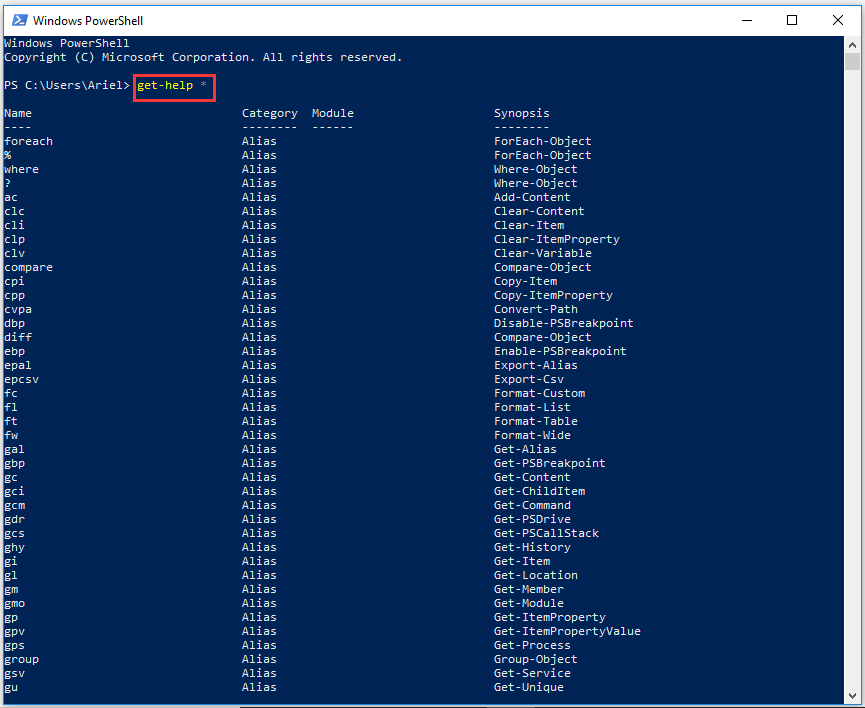Click the 'gal' alias name
The width and height of the screenshot is (865, 708).
(x=14, y=450)
